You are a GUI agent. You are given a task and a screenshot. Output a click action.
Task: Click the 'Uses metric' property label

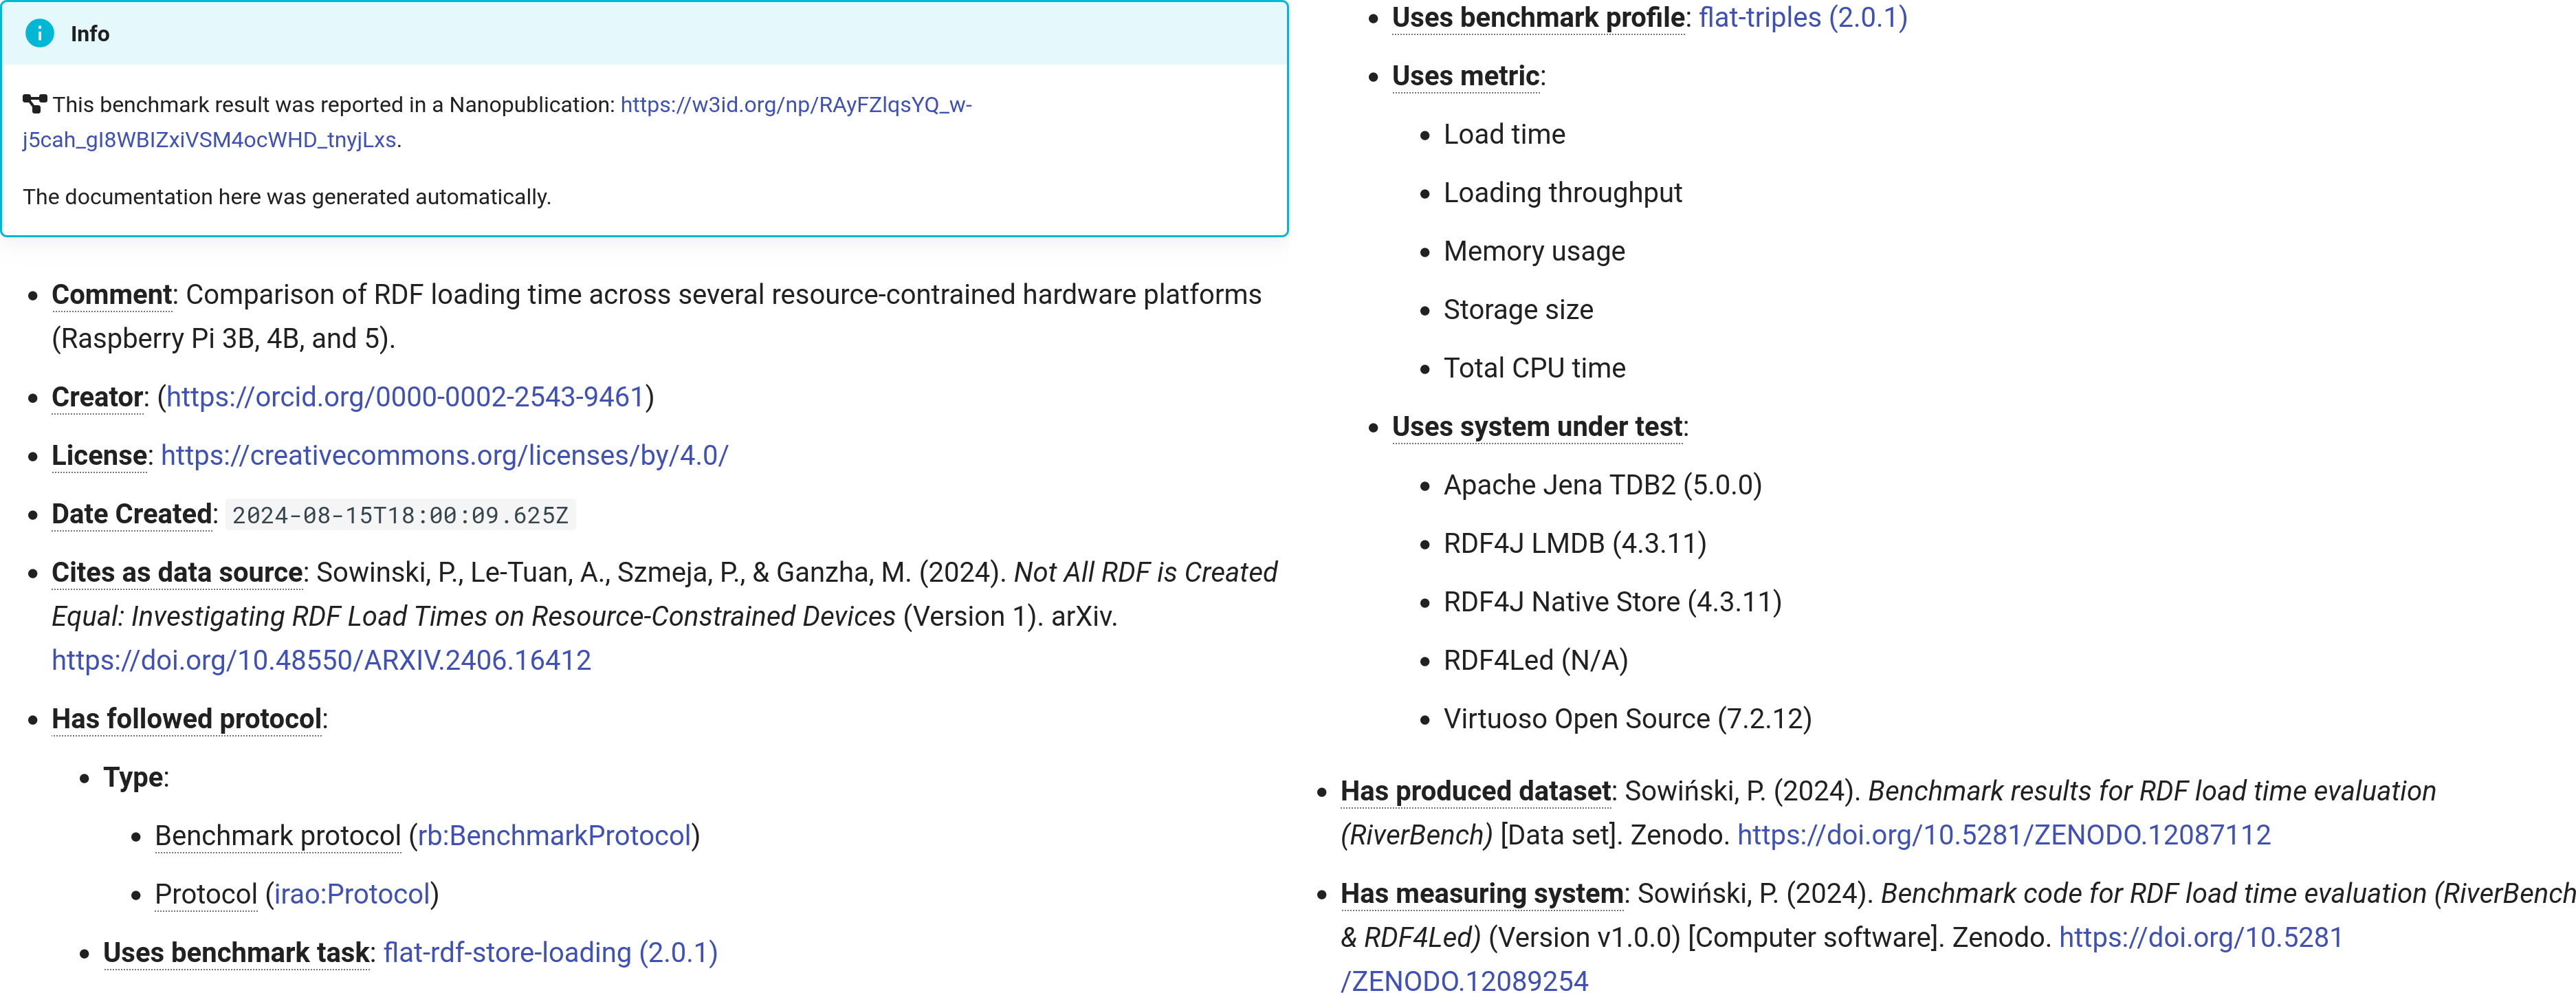[x=1465, y=76]
